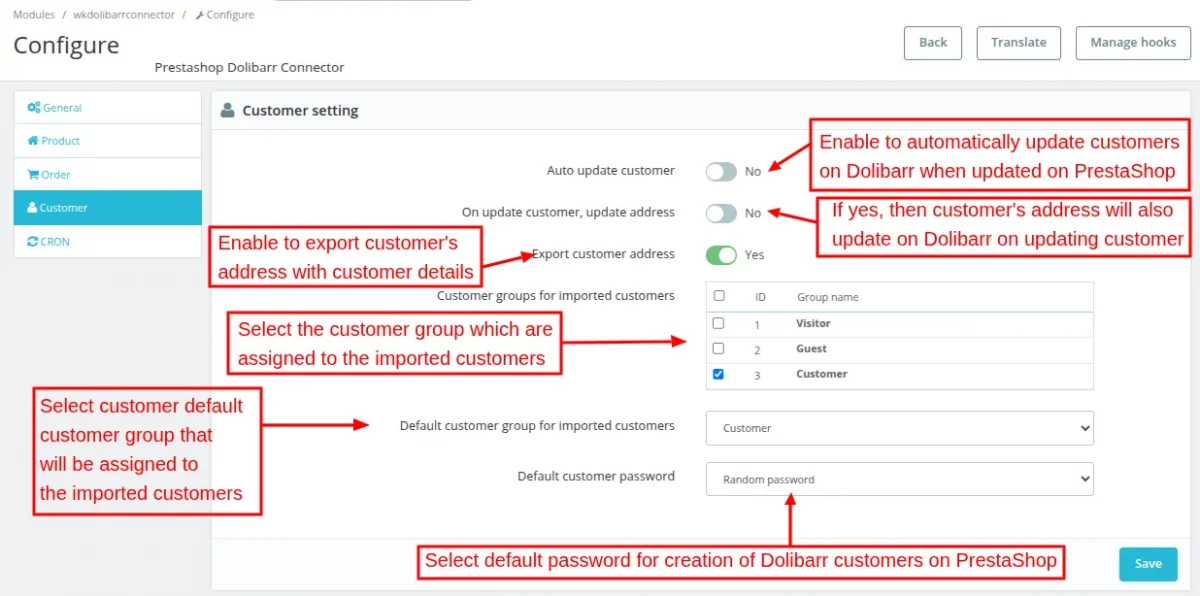Select the Customer tab

(x=108, y=208)
